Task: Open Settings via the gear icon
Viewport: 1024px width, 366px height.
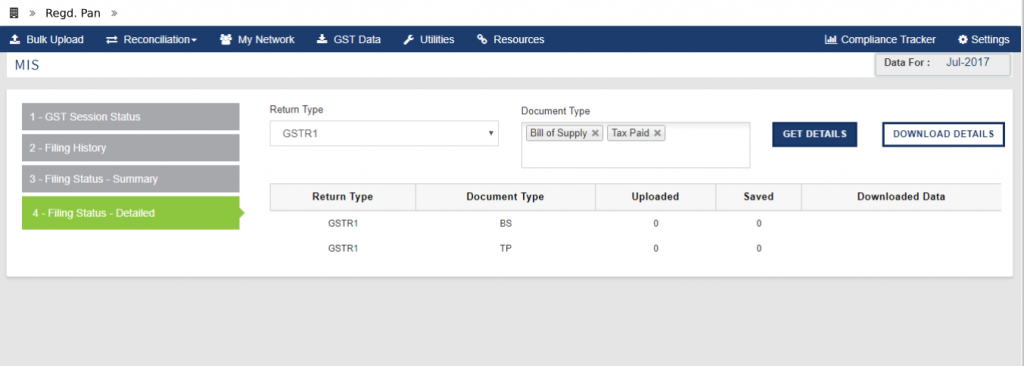Action: click(963, 39)
